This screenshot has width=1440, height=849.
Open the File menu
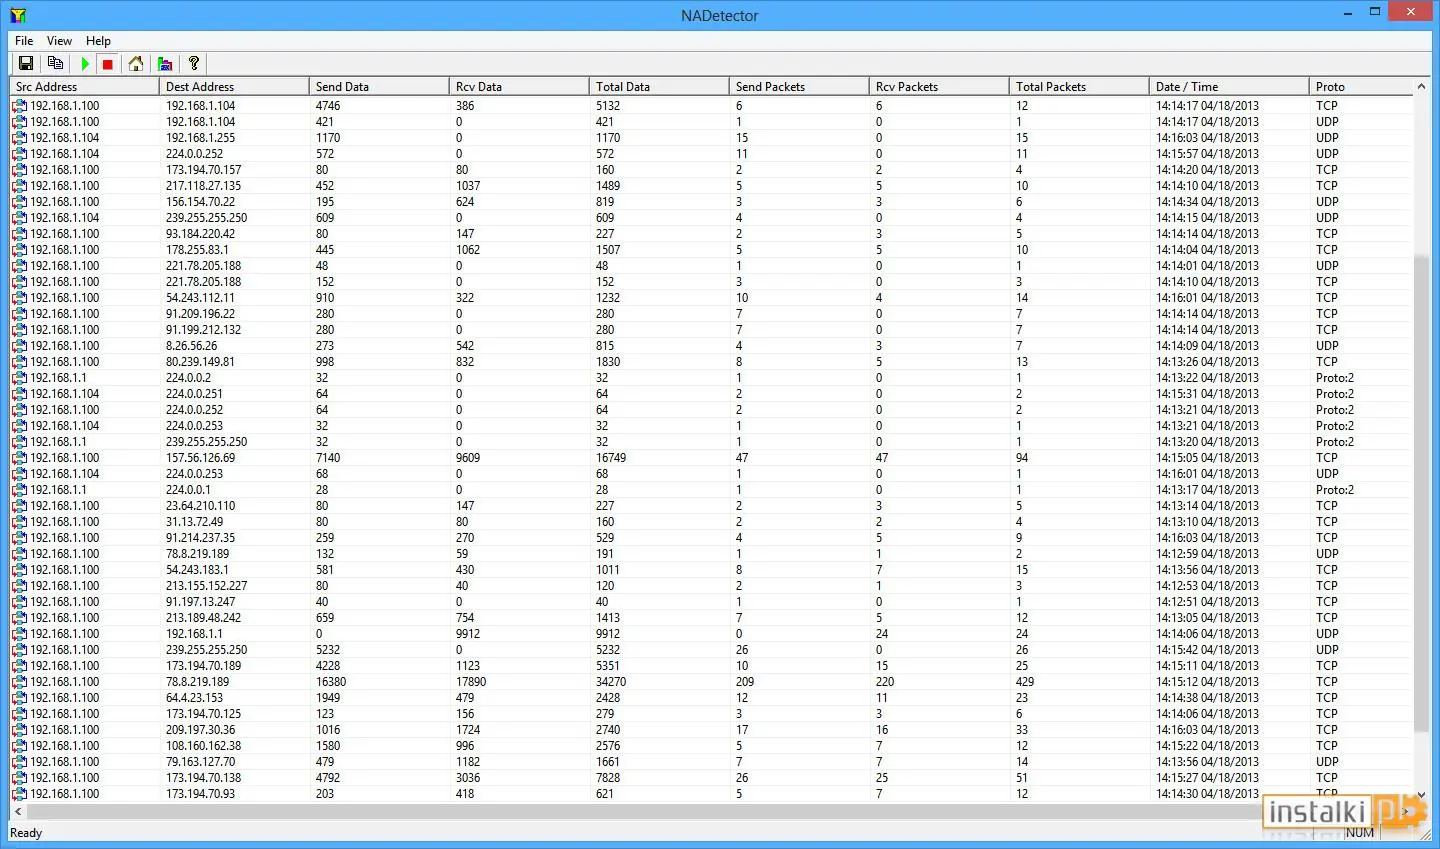click(24, 41)
